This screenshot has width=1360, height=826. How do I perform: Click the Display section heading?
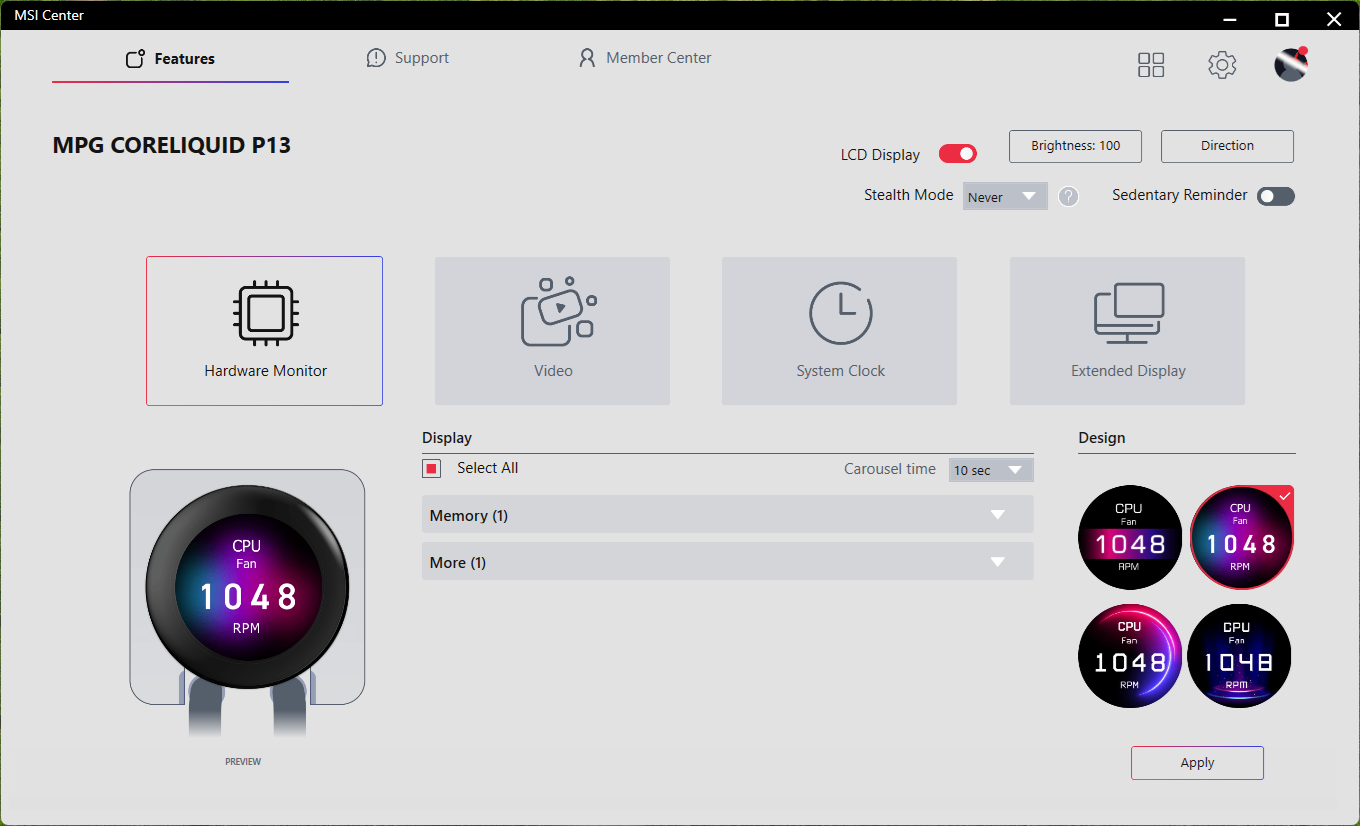point(447,438)
